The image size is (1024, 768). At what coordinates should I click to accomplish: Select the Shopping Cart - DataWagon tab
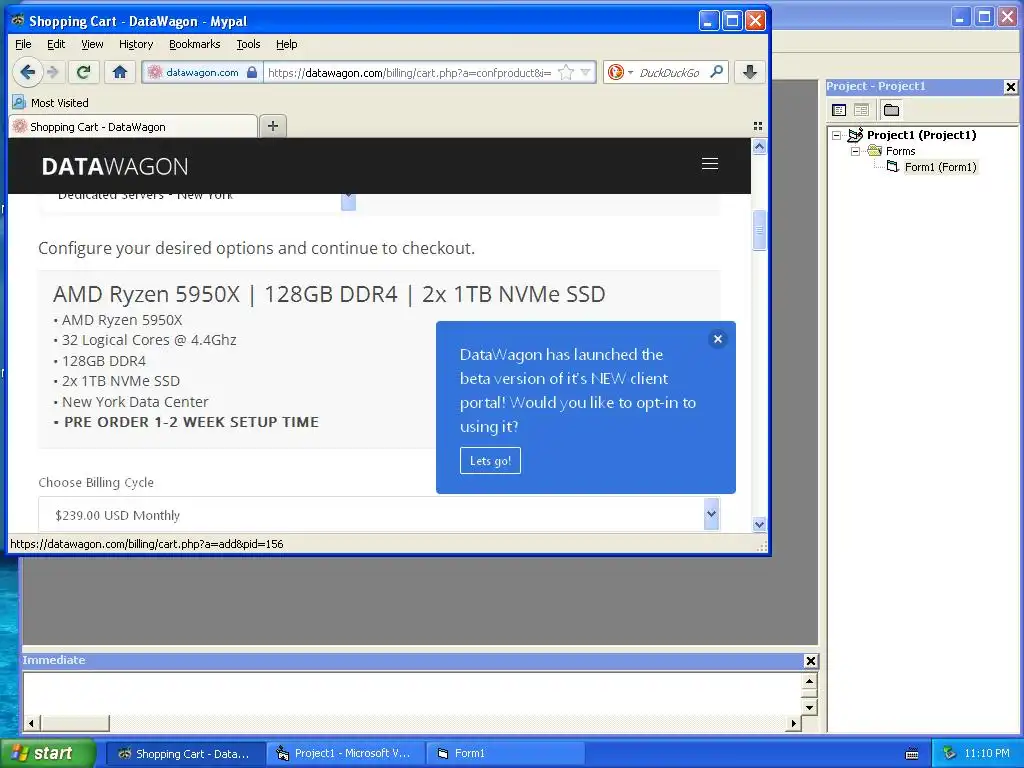133,127
